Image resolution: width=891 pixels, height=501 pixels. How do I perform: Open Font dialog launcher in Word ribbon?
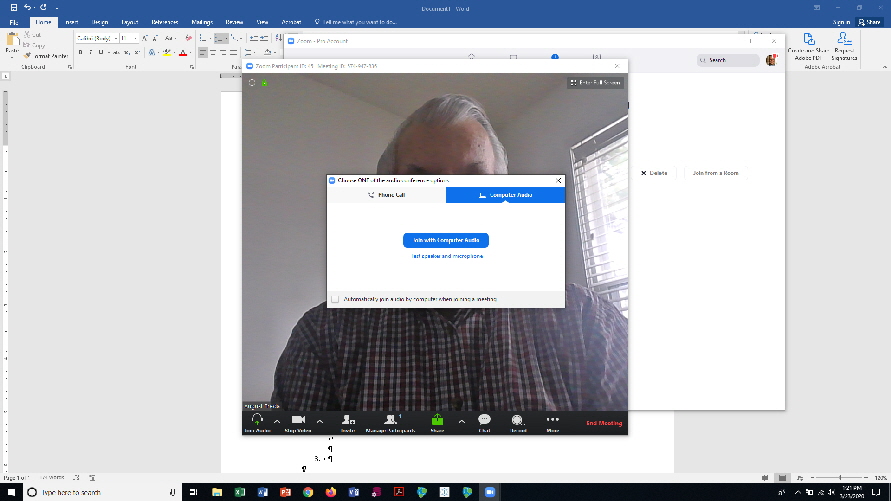click(x=192, y=67)
